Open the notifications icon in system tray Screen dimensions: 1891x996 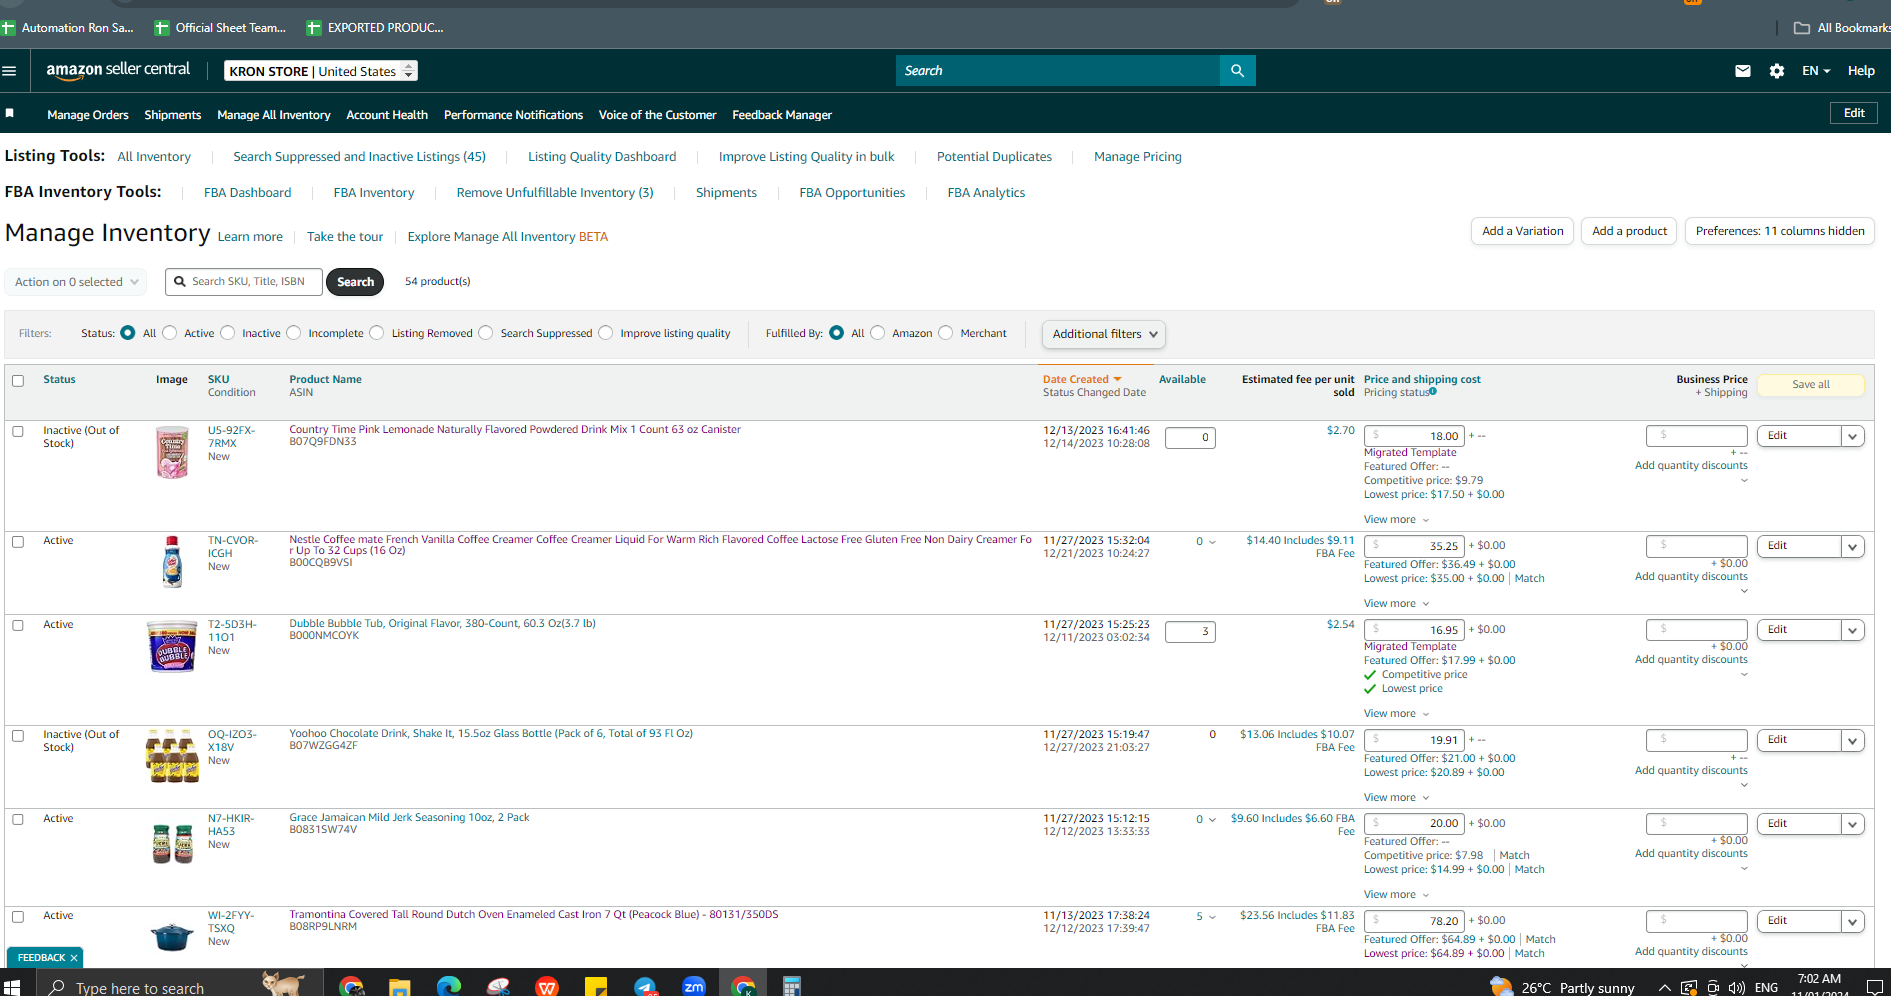[1874, 987]
